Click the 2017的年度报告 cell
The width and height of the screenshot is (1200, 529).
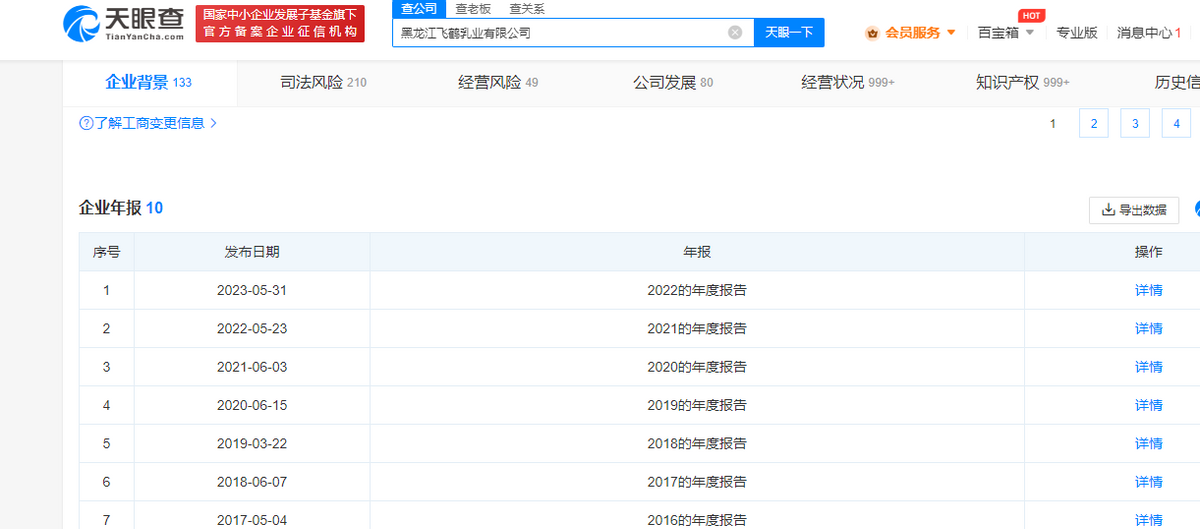tap(697, 482)
